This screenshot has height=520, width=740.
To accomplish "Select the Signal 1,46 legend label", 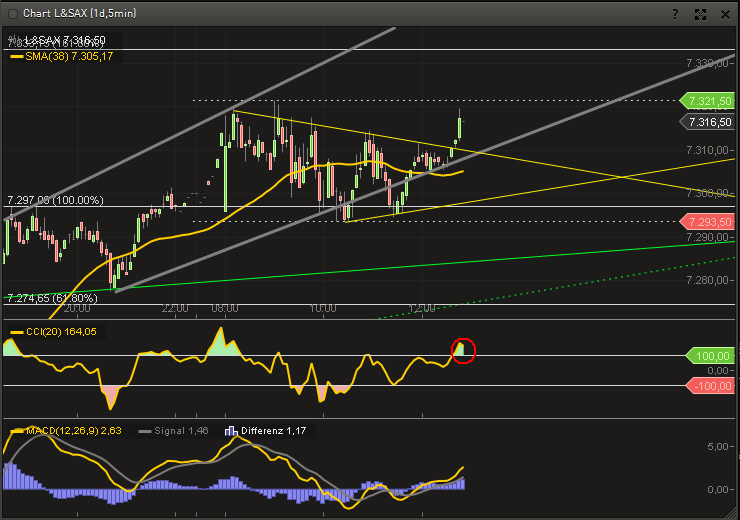I will pos(181,430).
